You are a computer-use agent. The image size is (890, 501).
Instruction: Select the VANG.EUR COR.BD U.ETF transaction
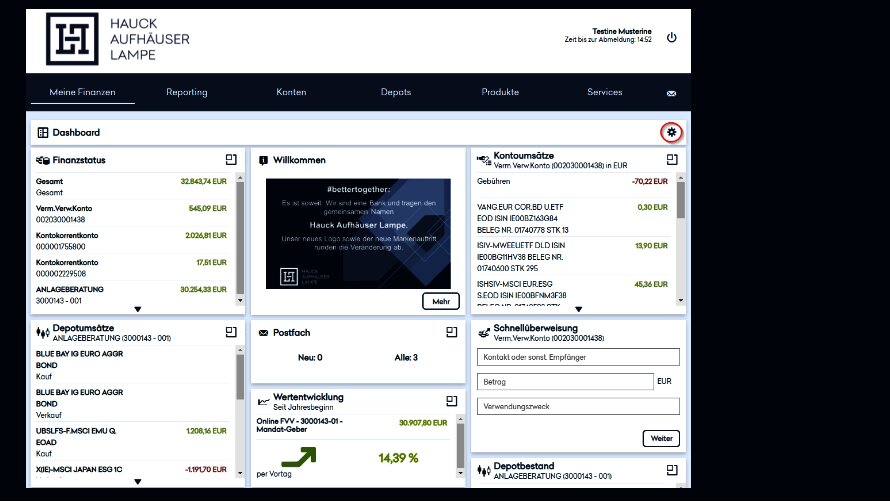click(573, 218)
